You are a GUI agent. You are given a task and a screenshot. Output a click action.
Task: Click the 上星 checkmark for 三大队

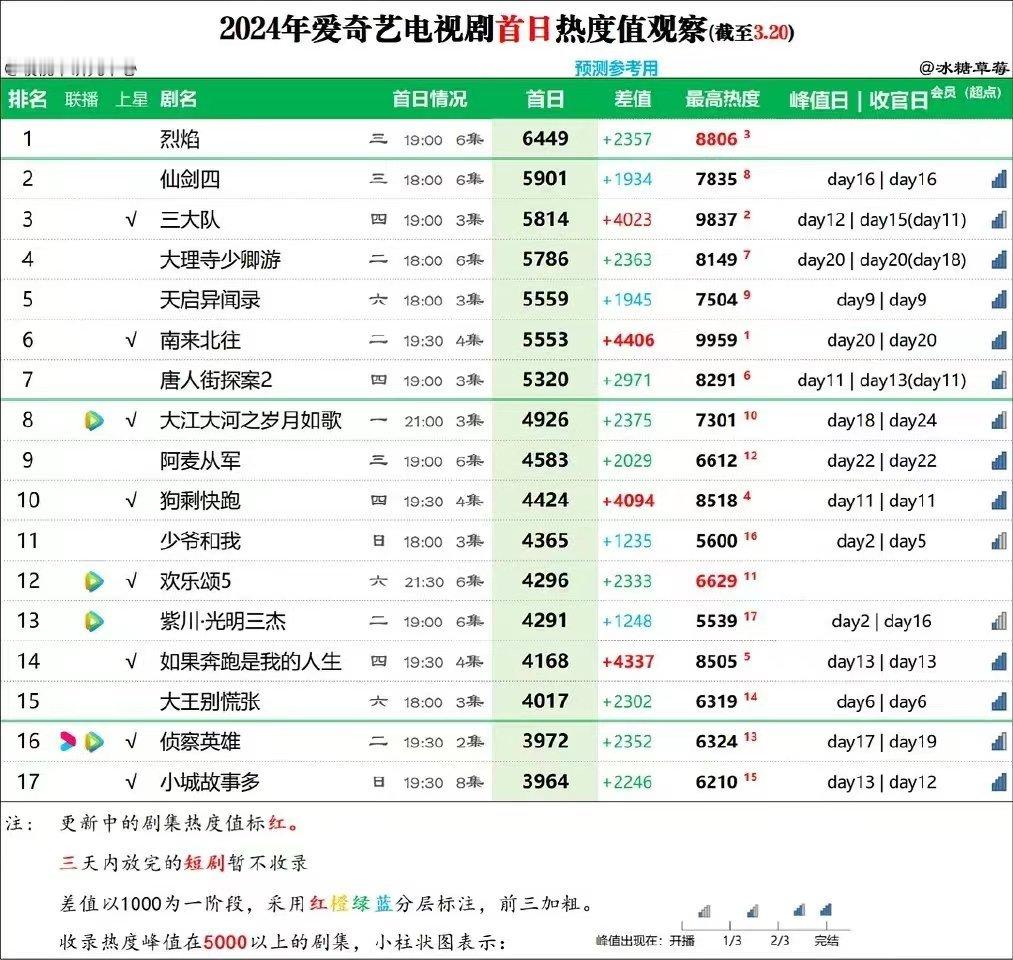point(131,220)
